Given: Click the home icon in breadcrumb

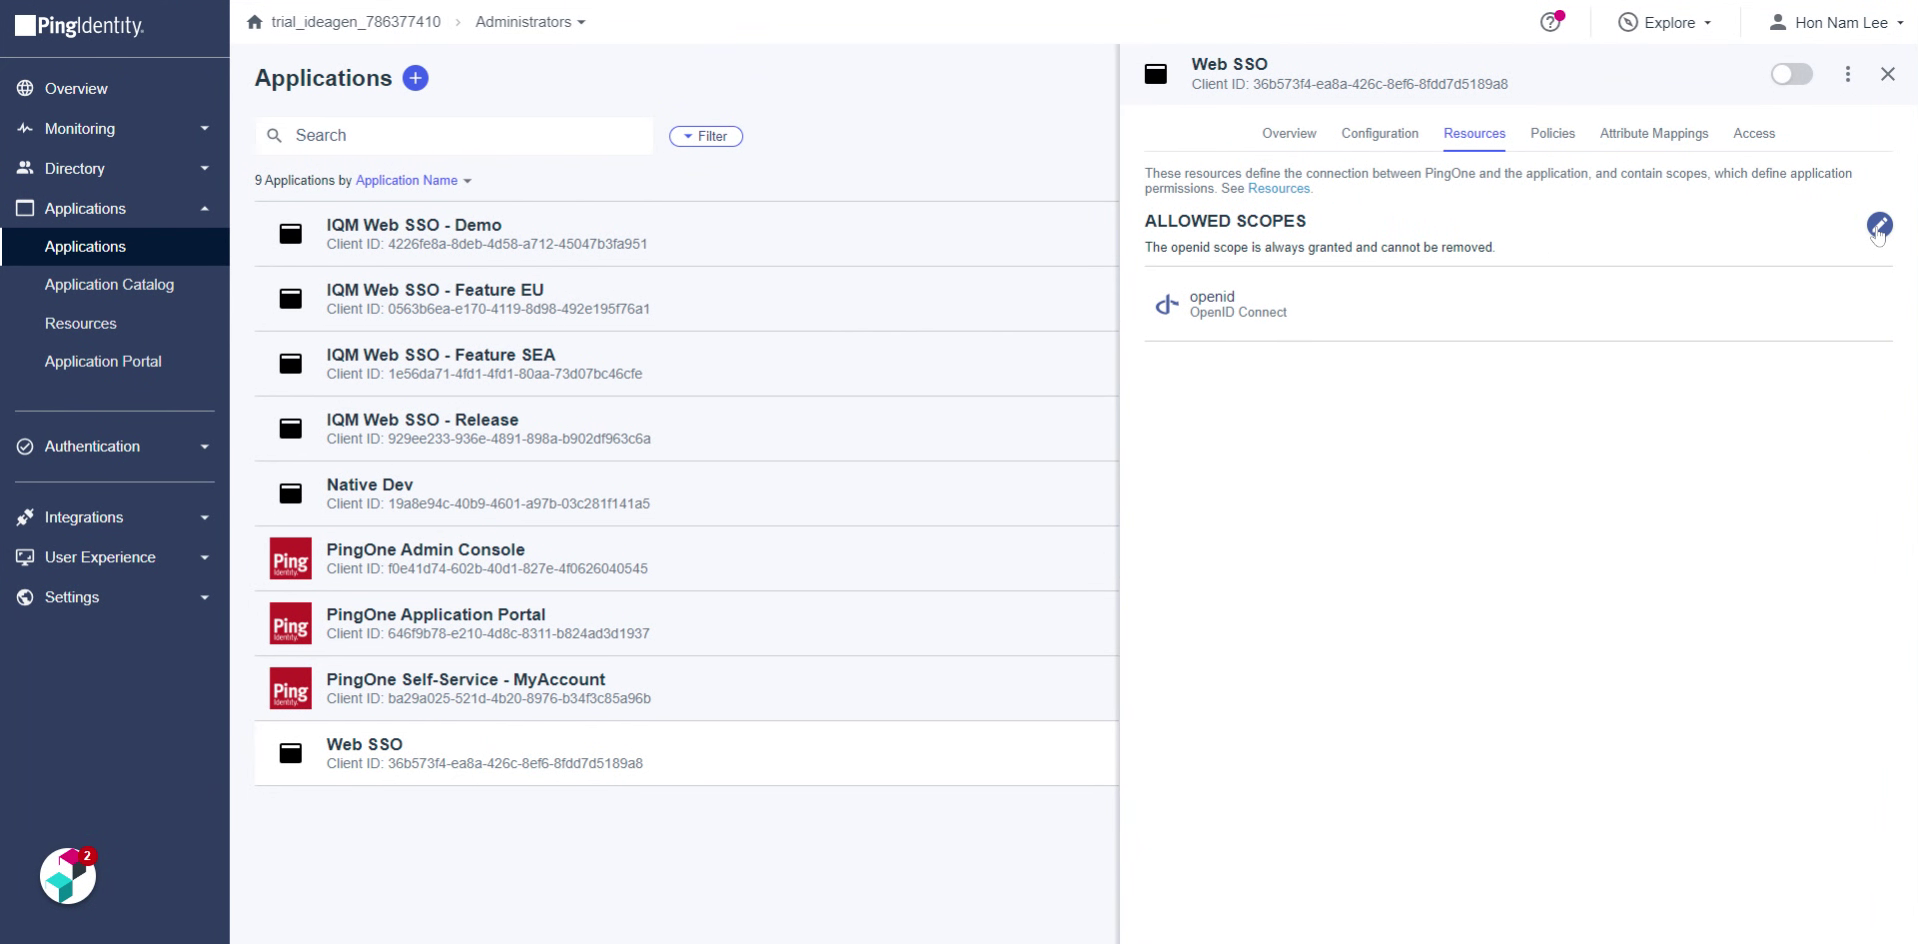Looking at the screenshot, I should [255, 22].
